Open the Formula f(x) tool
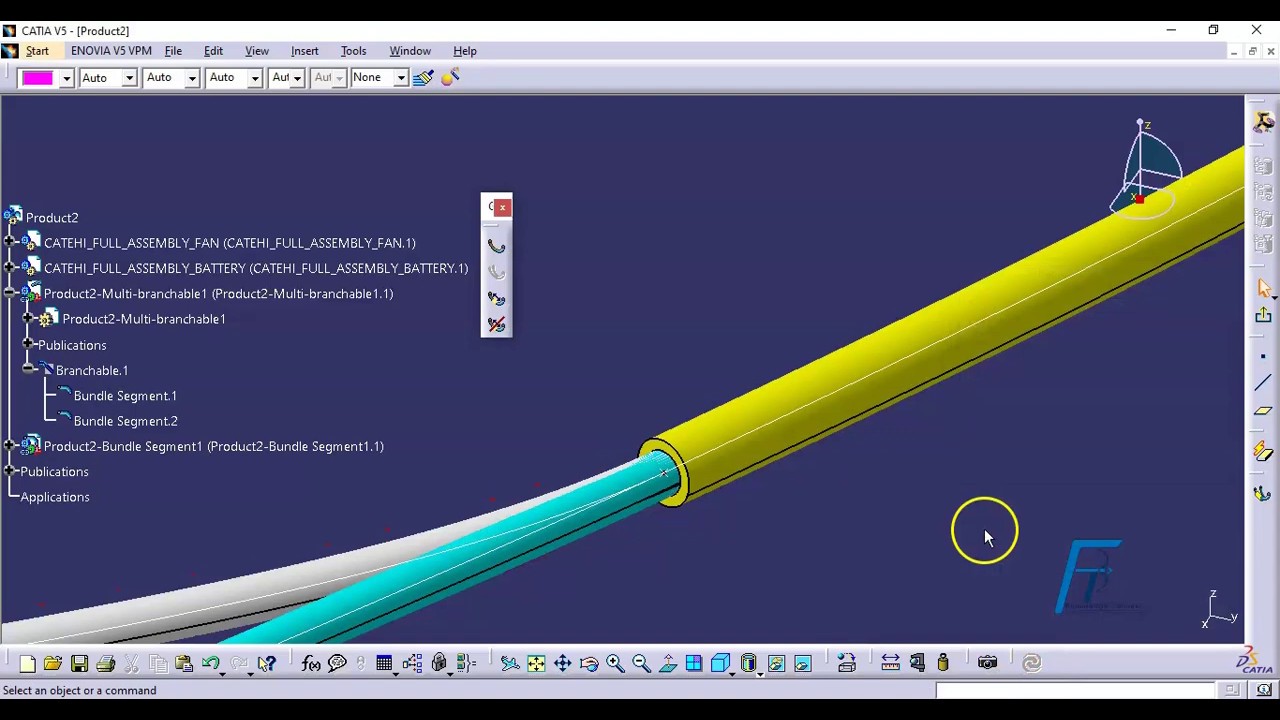The height and width of the screenshot is (720, 1280). click(311, 663)
